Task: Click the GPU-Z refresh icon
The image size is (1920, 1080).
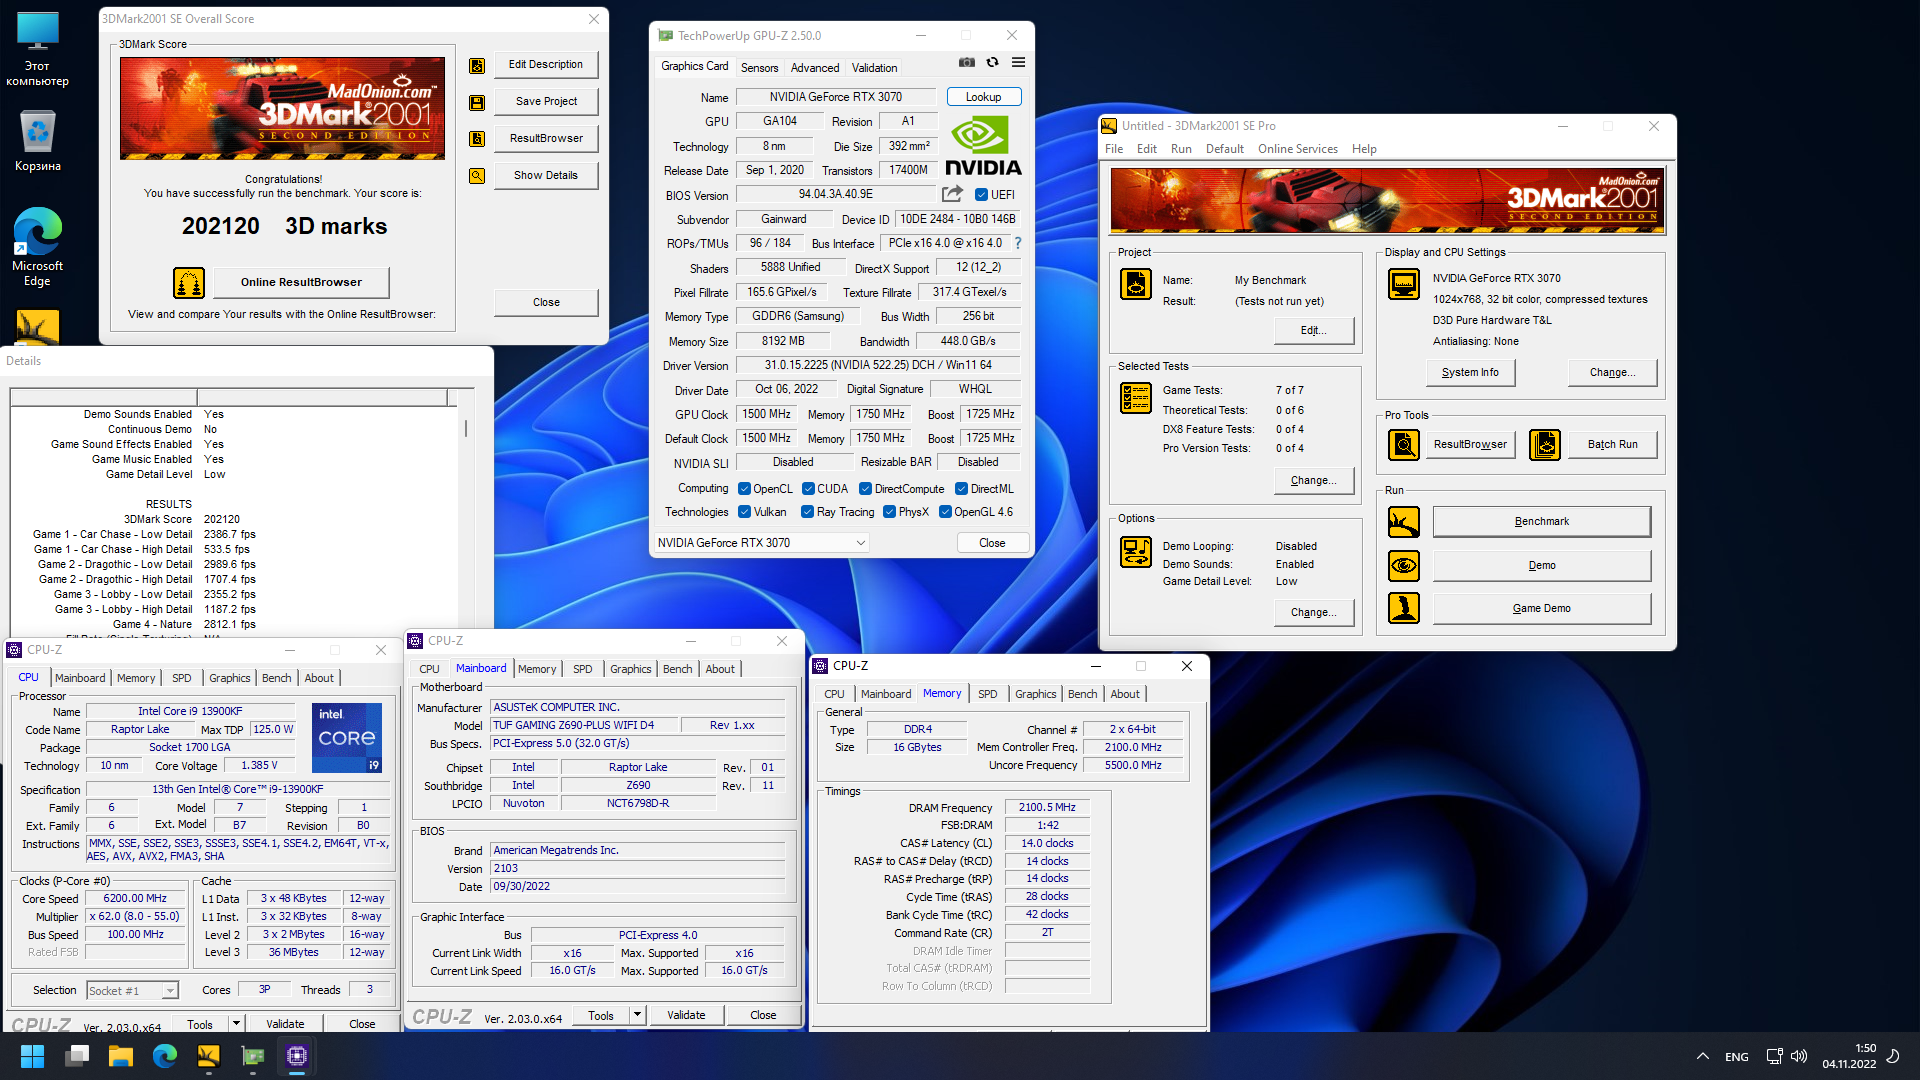Action: click(x=992, y=63)
